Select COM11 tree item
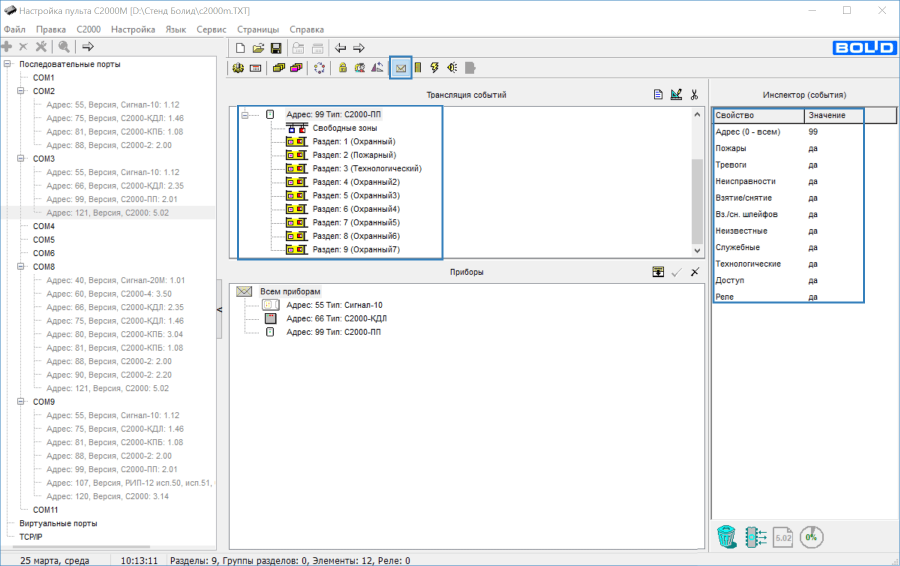 (x=45, y=510)
